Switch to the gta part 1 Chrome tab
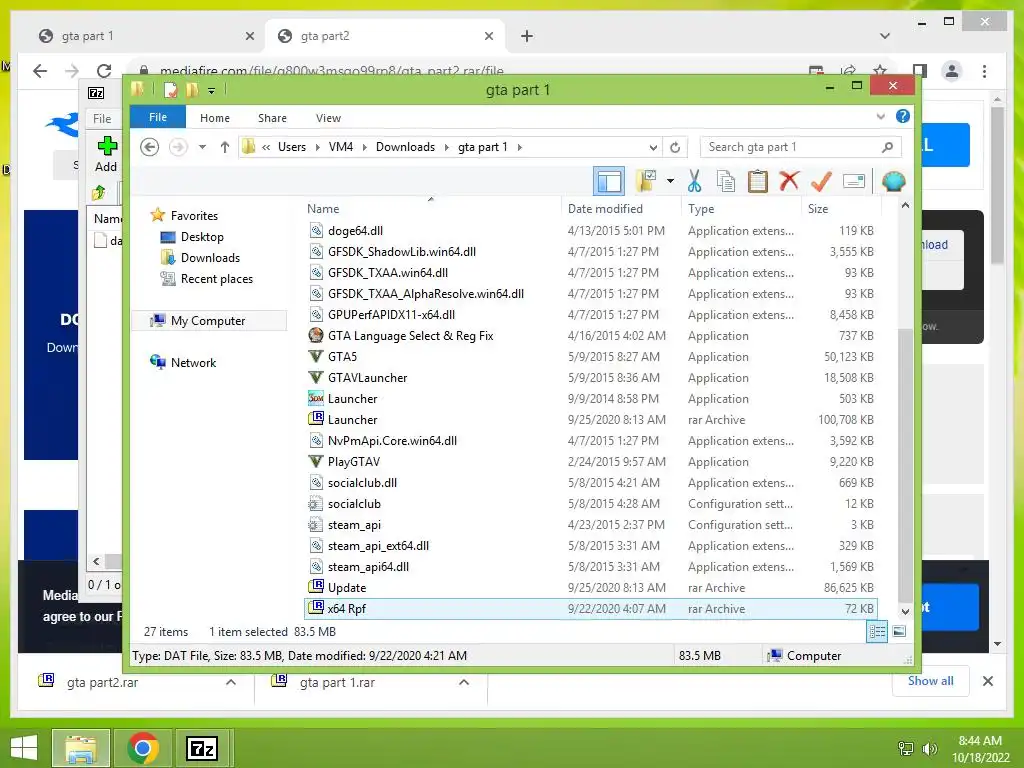Image resolution: width=1024 pixels, height=768 pixels. tap(142, 36)
